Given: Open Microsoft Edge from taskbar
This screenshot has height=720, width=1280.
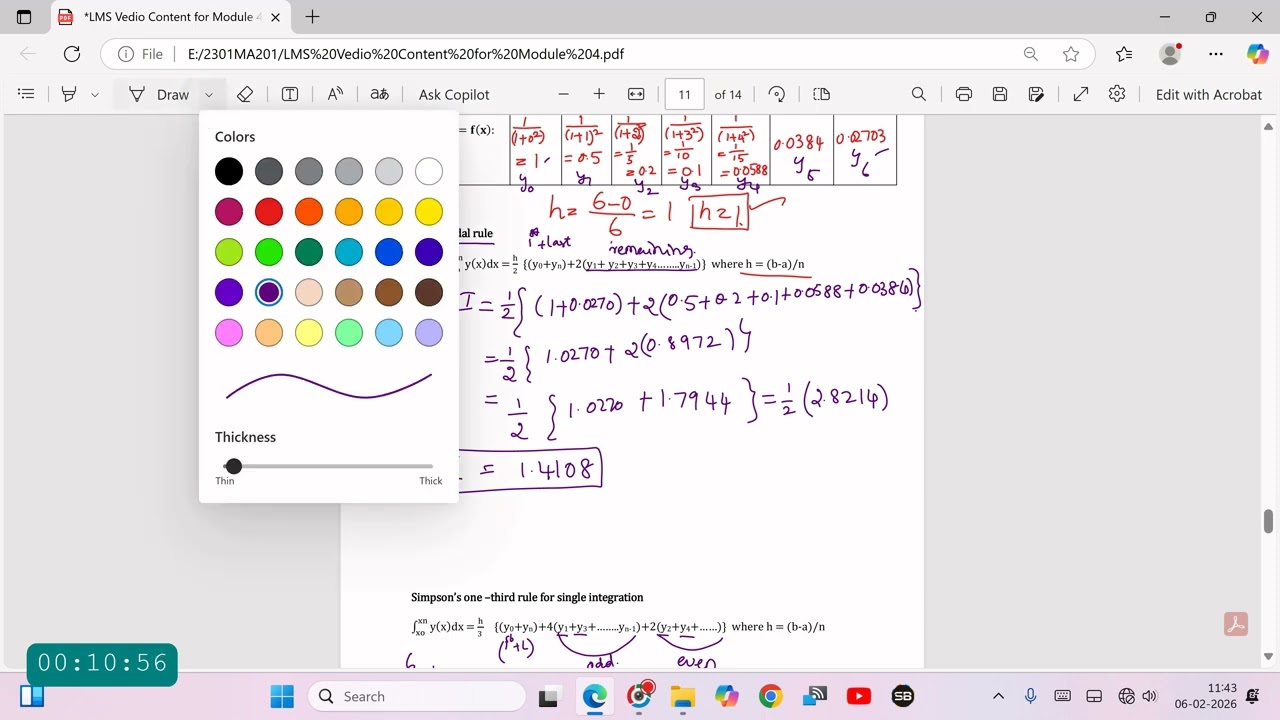Looking at the screenshot, I should [x=595, y=696].
